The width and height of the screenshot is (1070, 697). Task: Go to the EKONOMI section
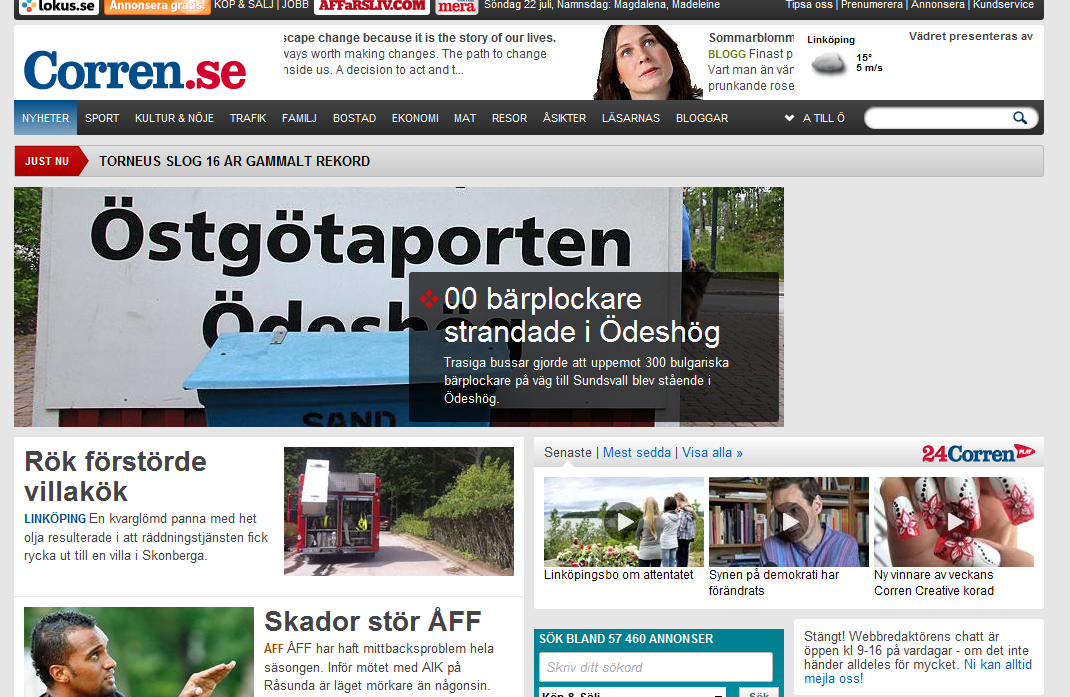click(x=415, y=118)
